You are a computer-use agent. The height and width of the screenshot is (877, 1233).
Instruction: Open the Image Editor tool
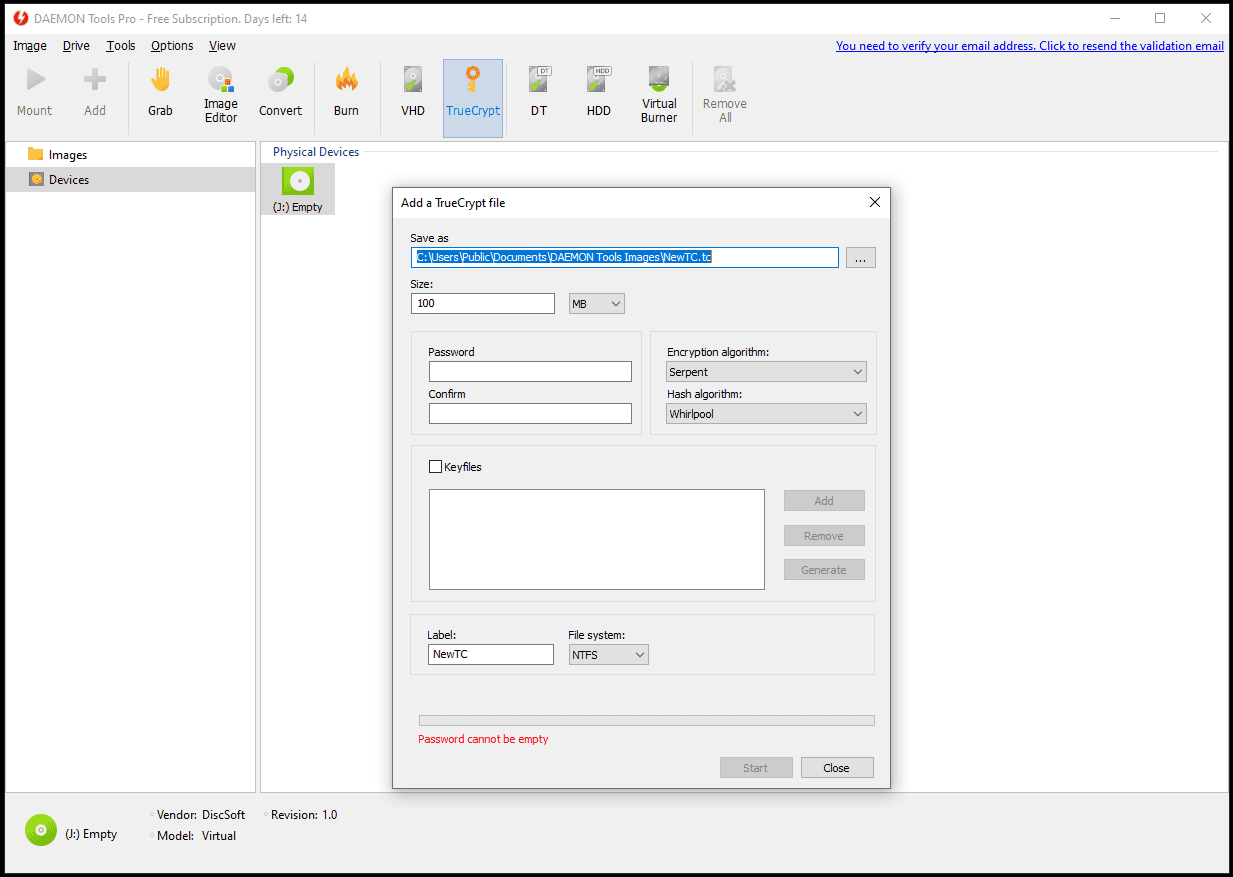coord(221,96)
